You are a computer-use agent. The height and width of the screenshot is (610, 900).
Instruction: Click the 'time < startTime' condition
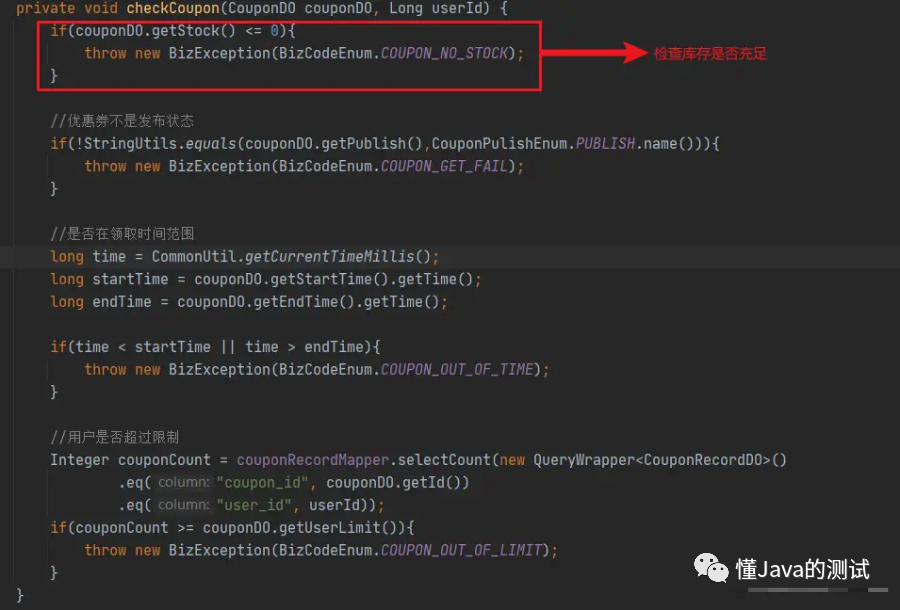click(x=143, y=347)
